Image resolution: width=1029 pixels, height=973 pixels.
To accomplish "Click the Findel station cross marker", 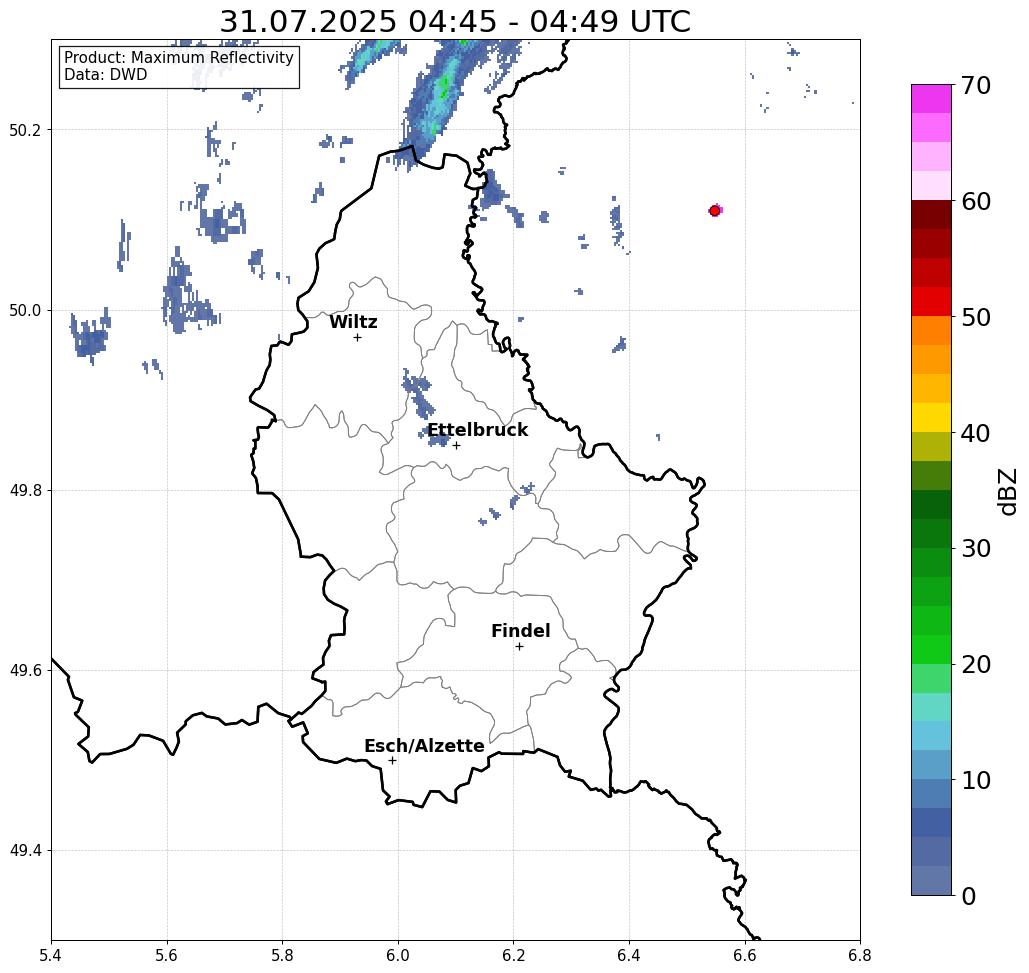I will [519, 646].
